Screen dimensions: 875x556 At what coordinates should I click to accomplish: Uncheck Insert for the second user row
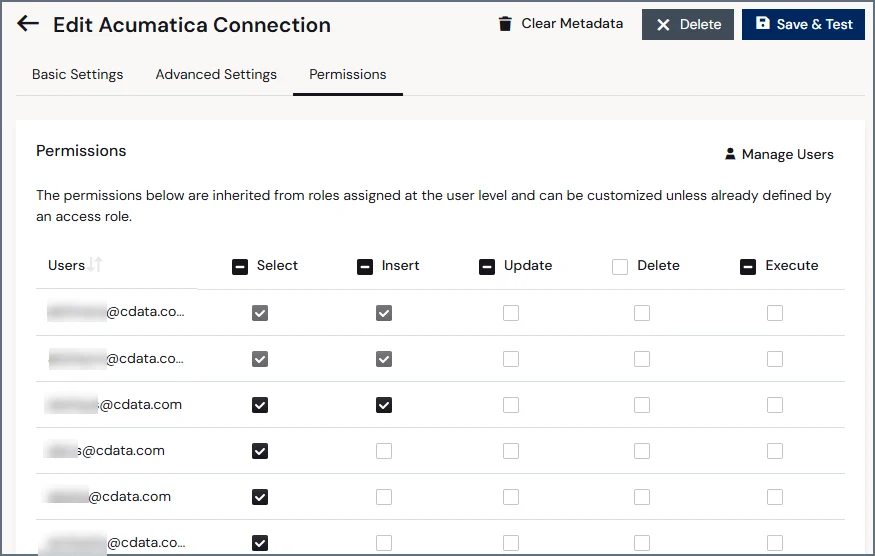point(384,359)
